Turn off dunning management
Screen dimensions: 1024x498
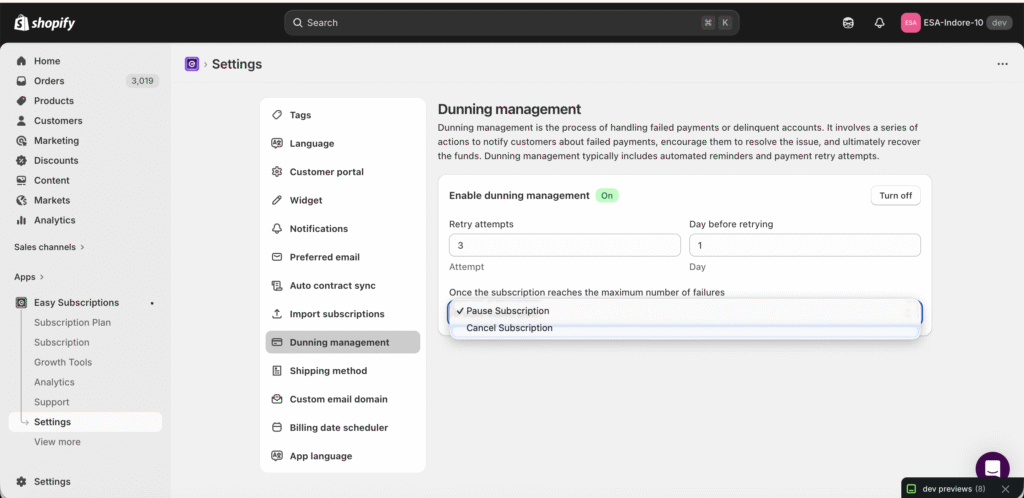[895, 196]
